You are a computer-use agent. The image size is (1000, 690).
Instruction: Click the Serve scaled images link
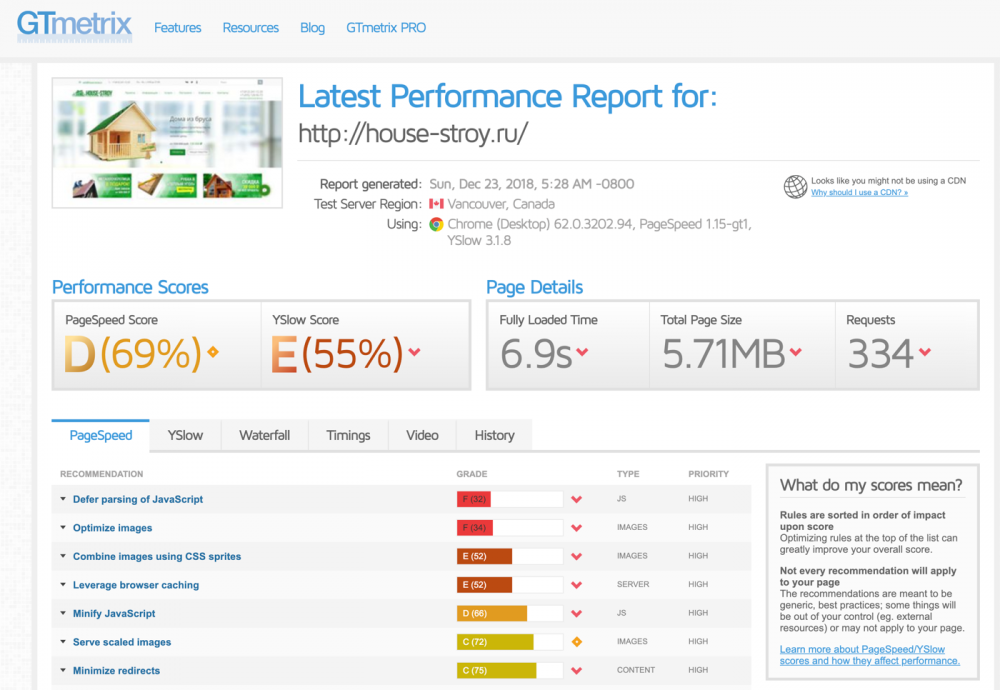coord(122,642)
